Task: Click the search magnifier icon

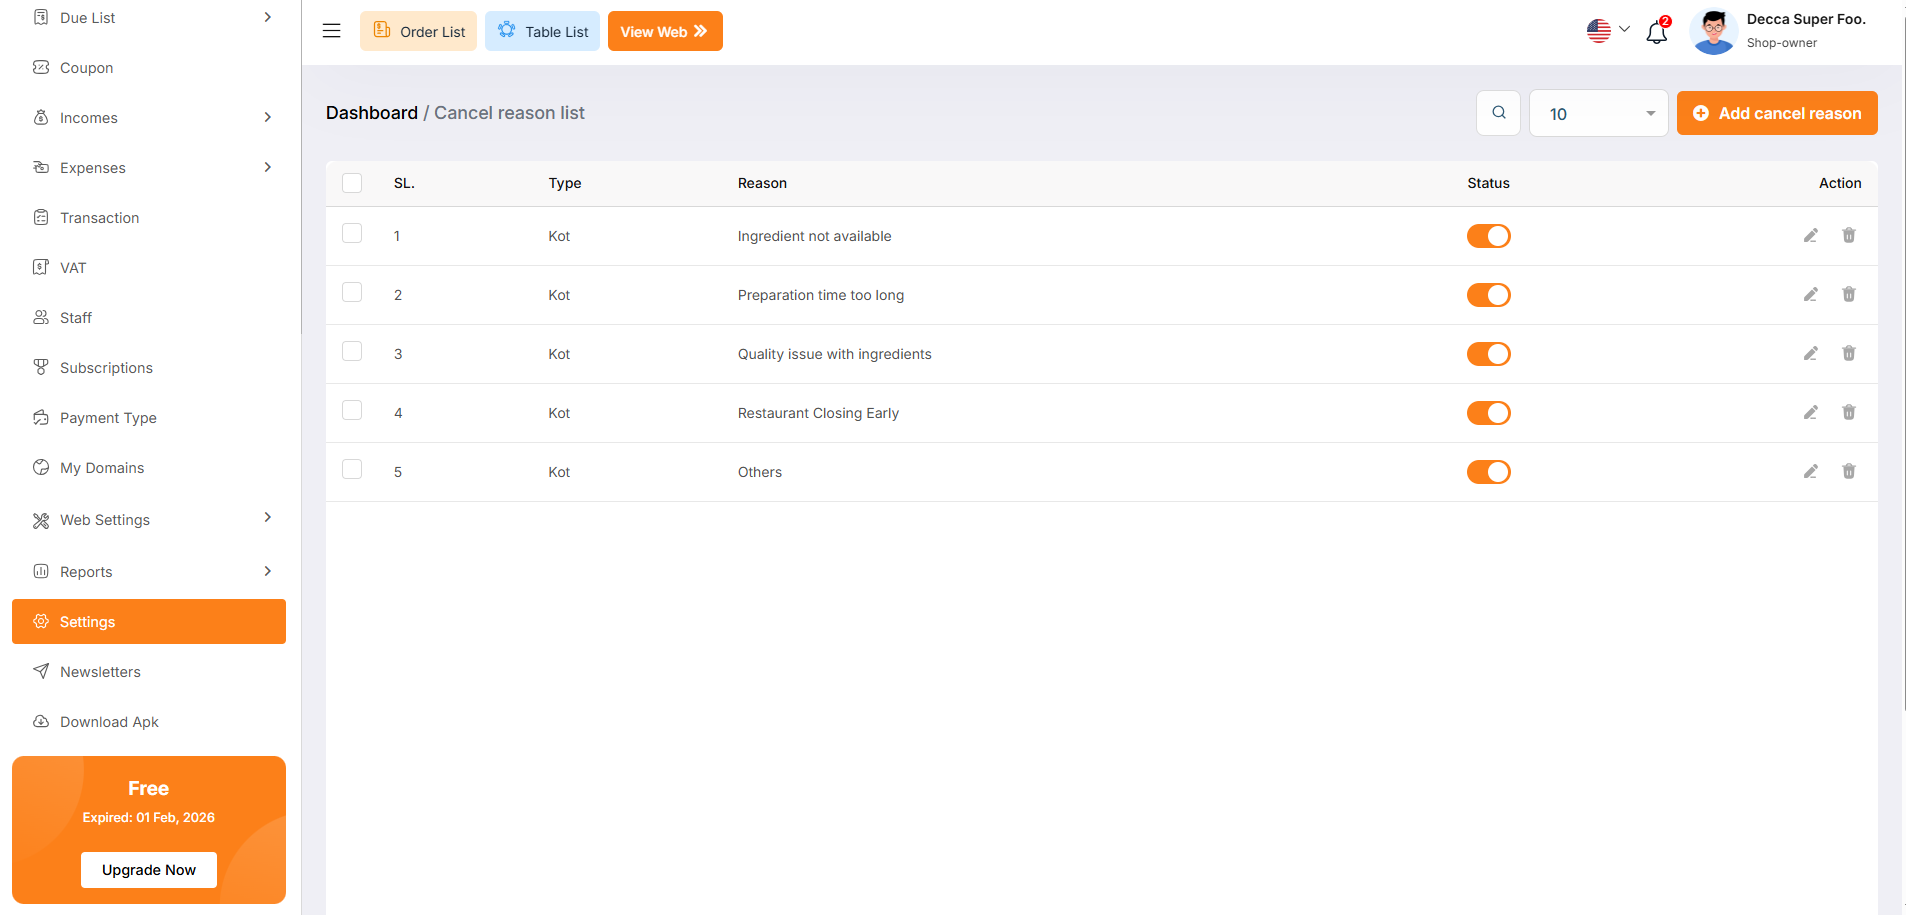Action: (x=1498, y=113)
